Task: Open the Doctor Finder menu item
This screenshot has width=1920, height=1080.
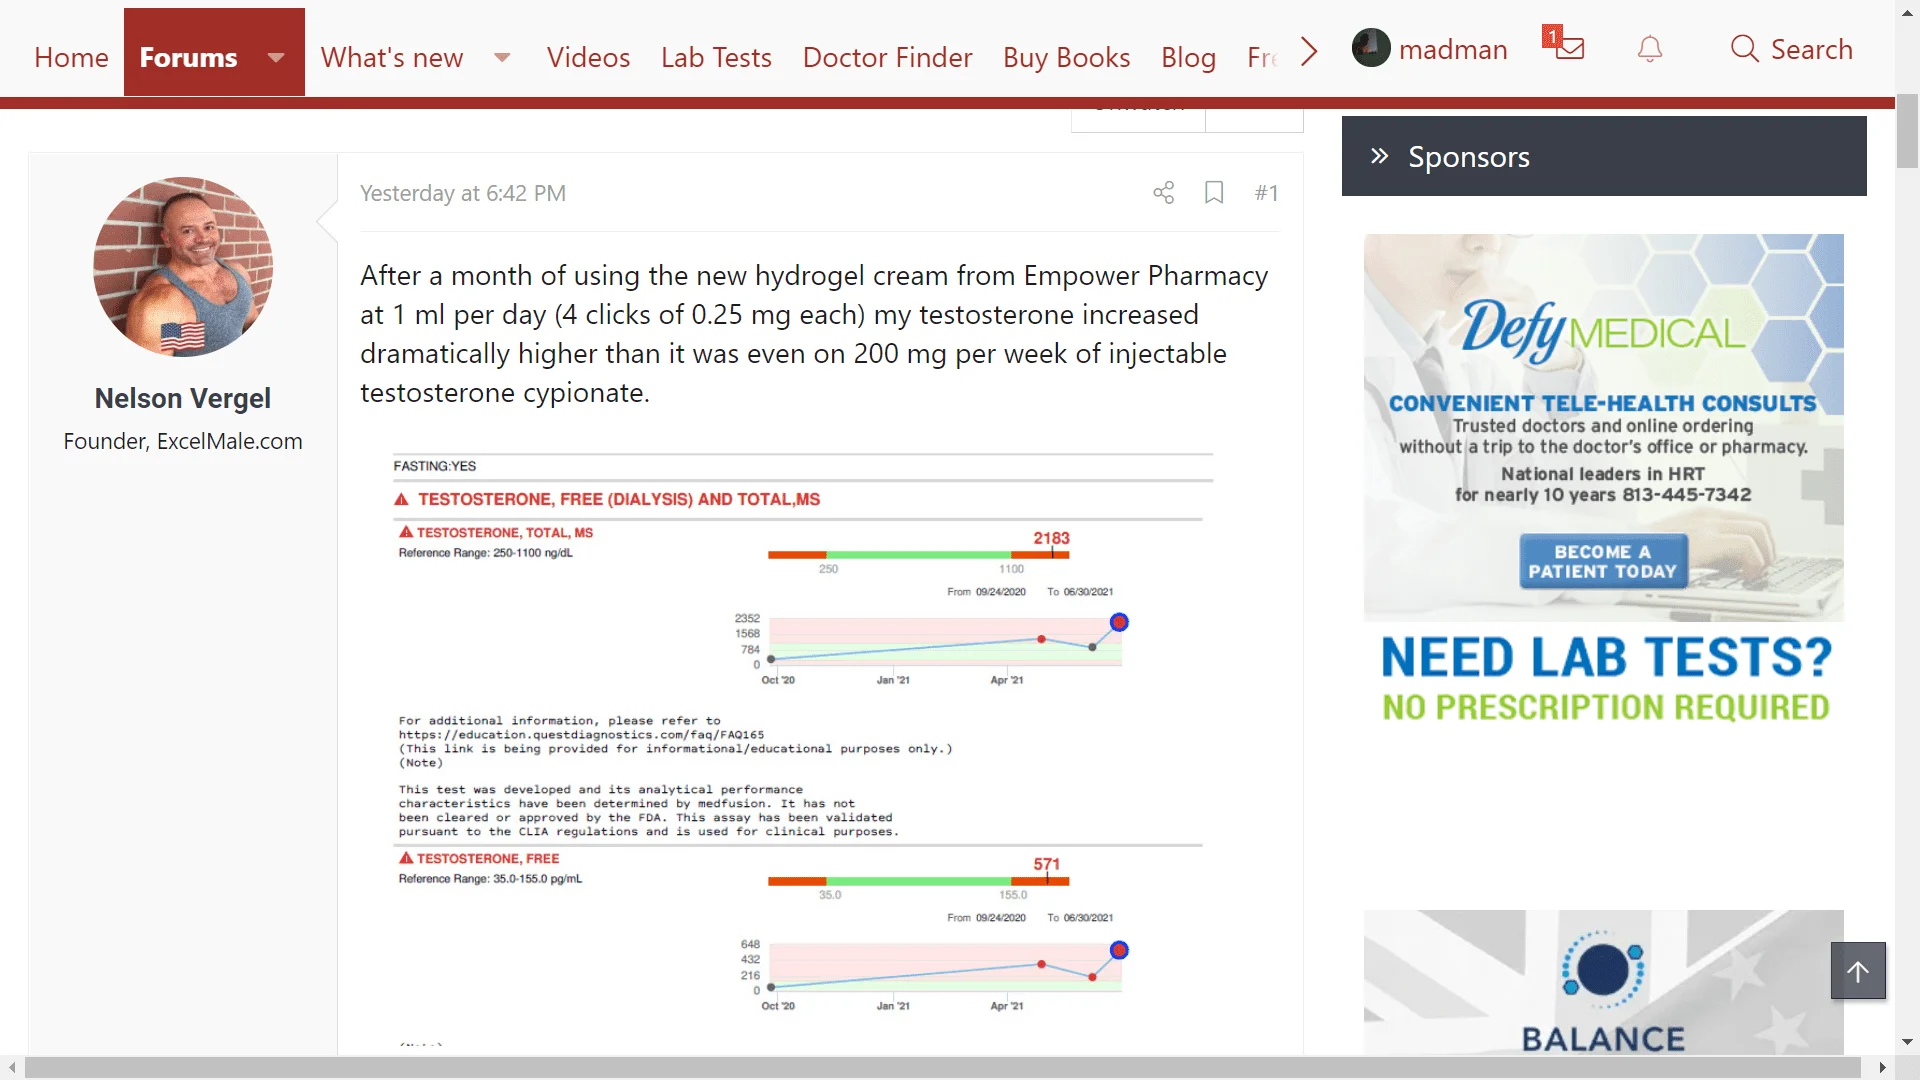Action: click(x=887, y=57)
